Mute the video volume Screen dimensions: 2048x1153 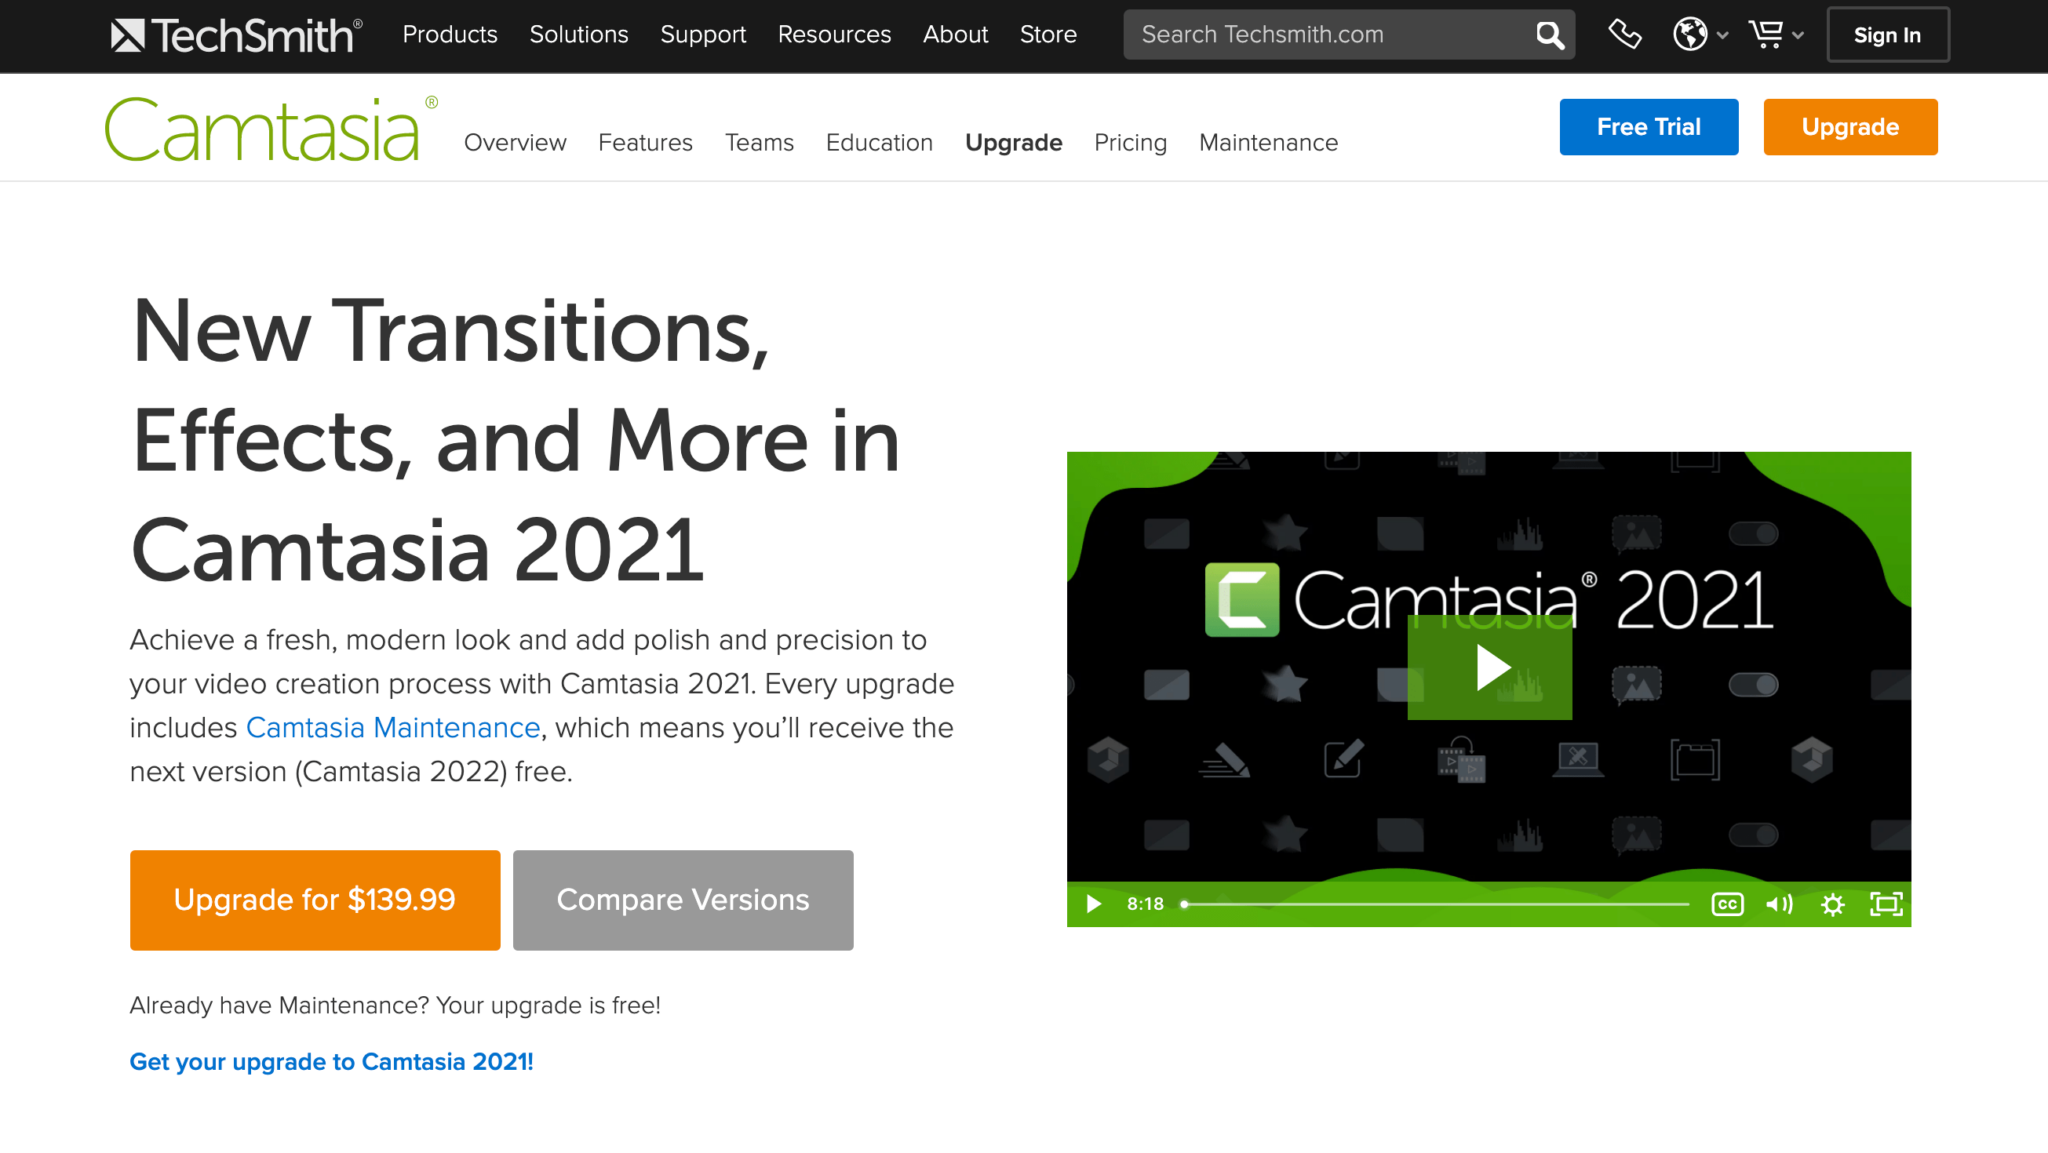tap(1779, 905)
